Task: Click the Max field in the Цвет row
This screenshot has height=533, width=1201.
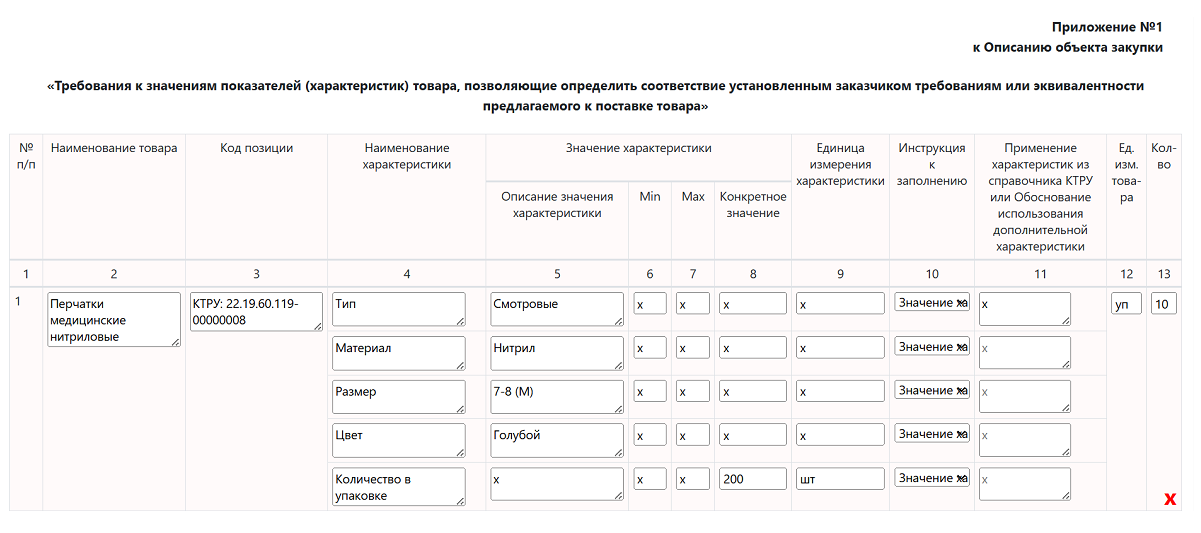Action: point(692,434)
